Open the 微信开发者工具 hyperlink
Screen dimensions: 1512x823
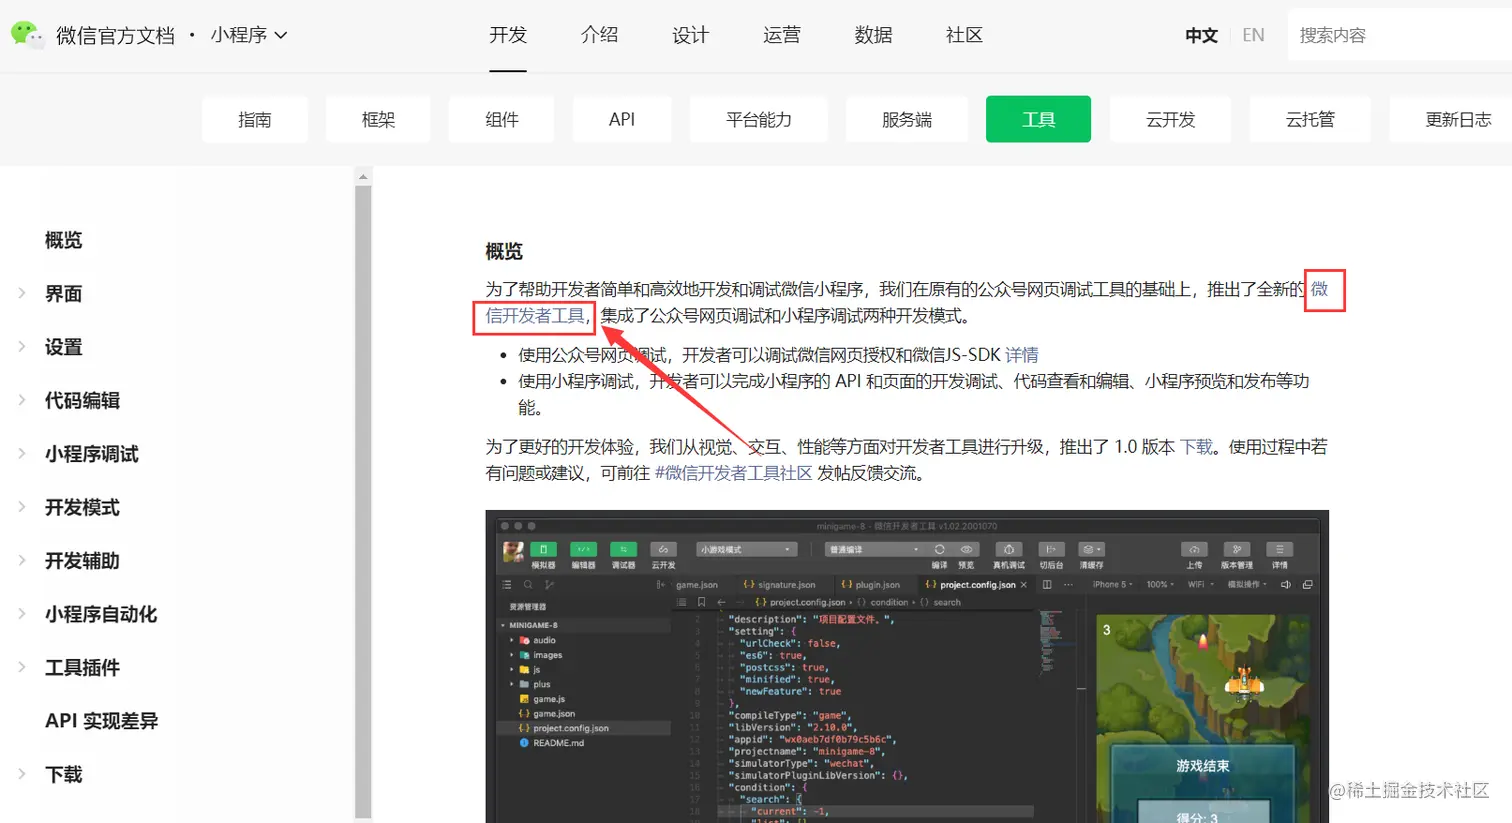point(536,316)
